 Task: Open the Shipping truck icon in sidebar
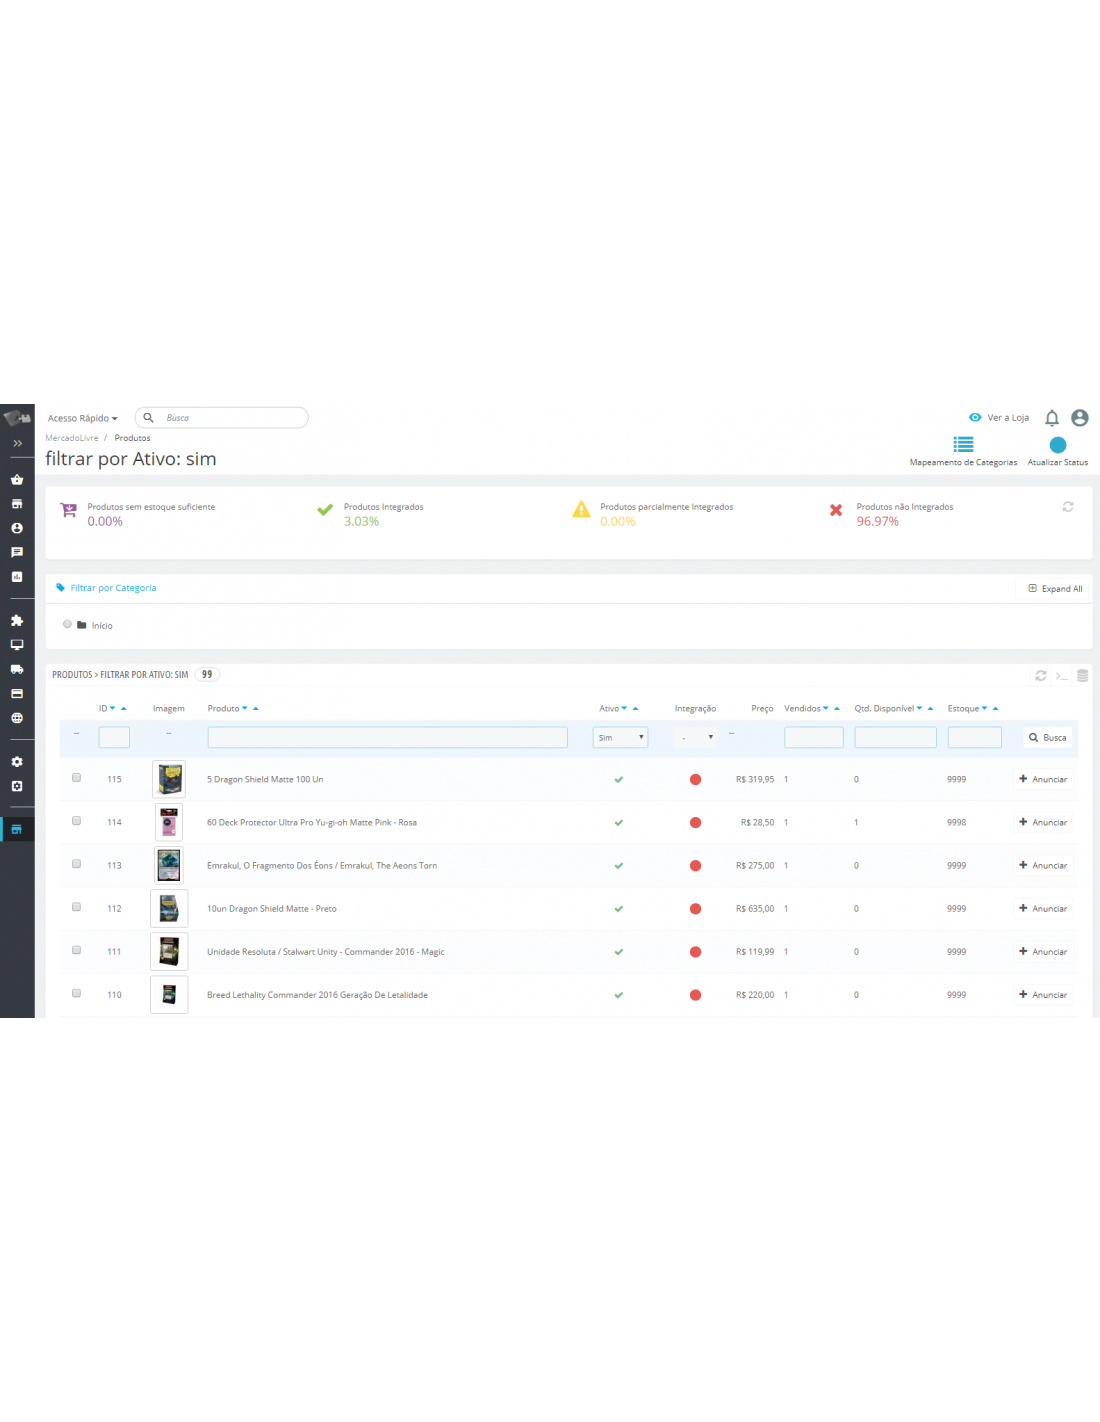(x=17, y=669)
